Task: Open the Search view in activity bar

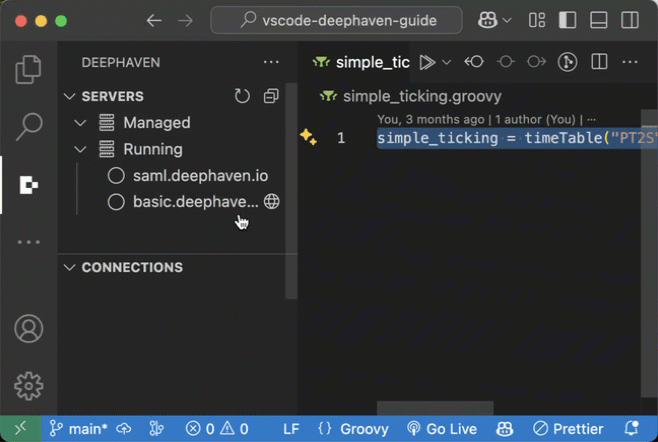Action: point(29,127)
